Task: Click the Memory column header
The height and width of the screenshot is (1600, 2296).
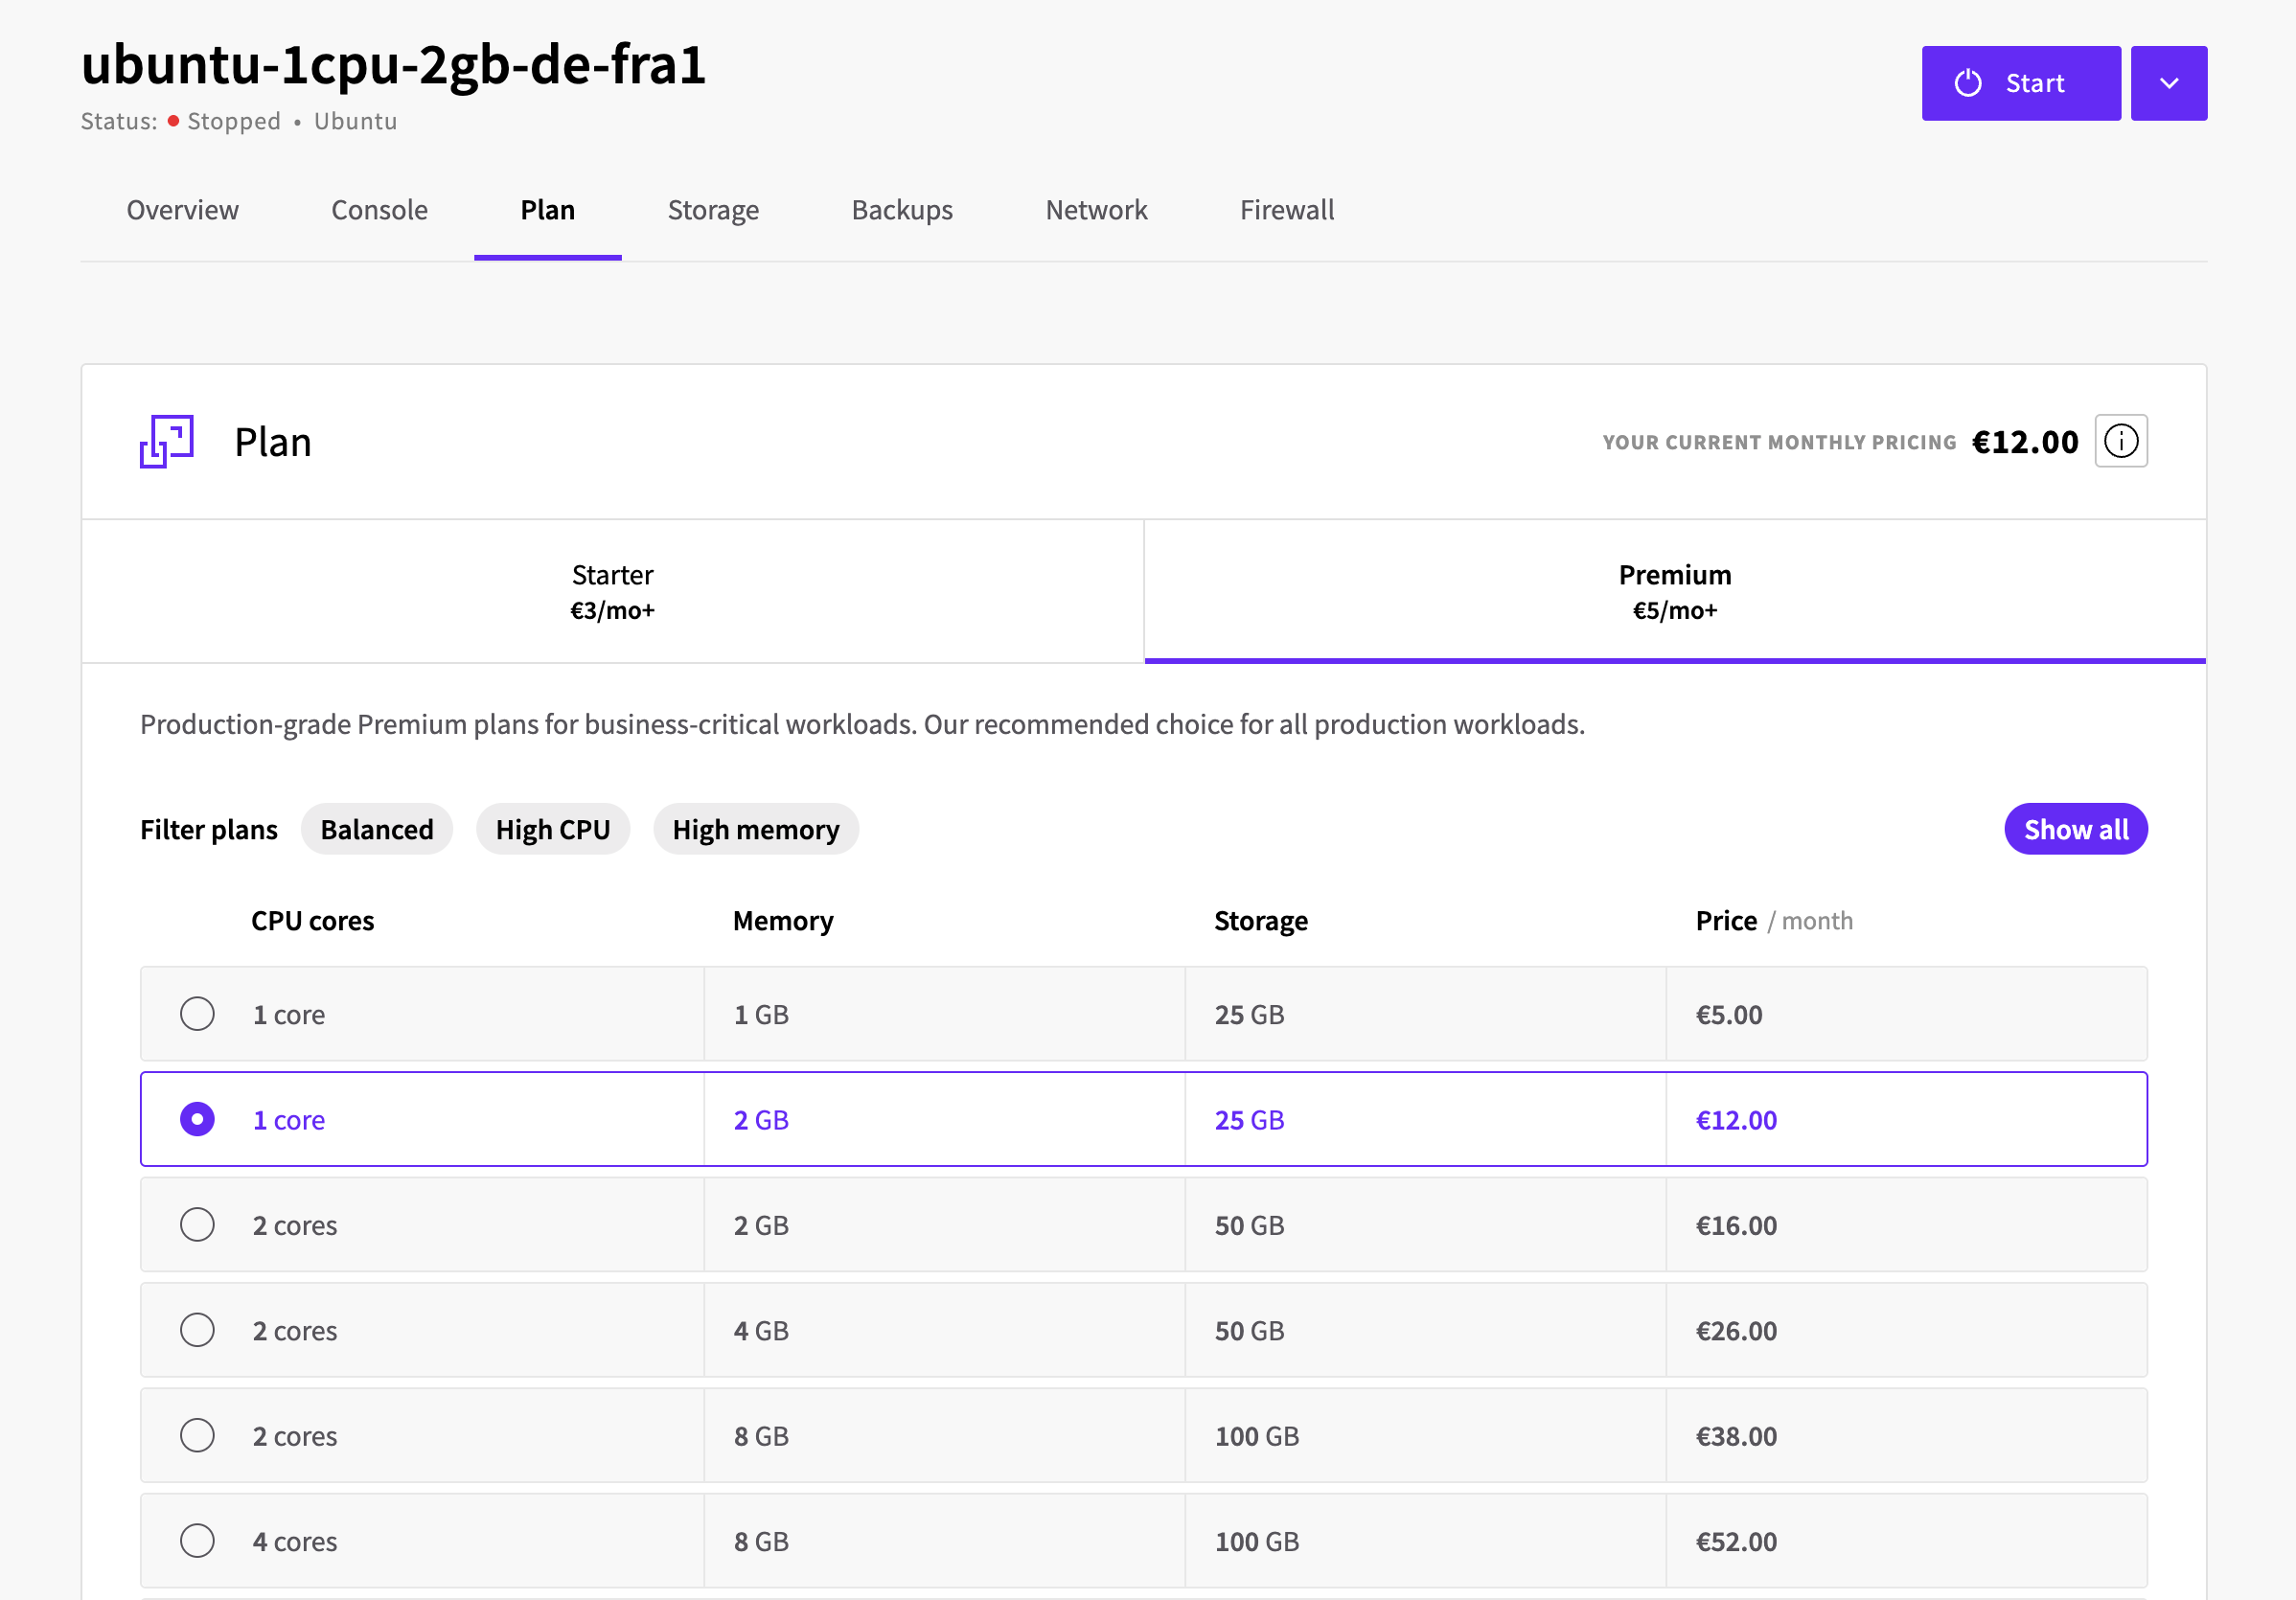Action: (x=783, y=921)
